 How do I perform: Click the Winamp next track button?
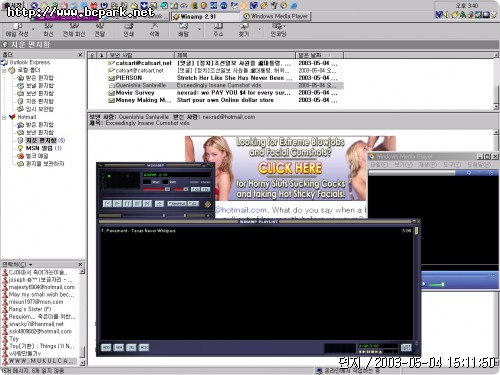[x=147, y=203]
